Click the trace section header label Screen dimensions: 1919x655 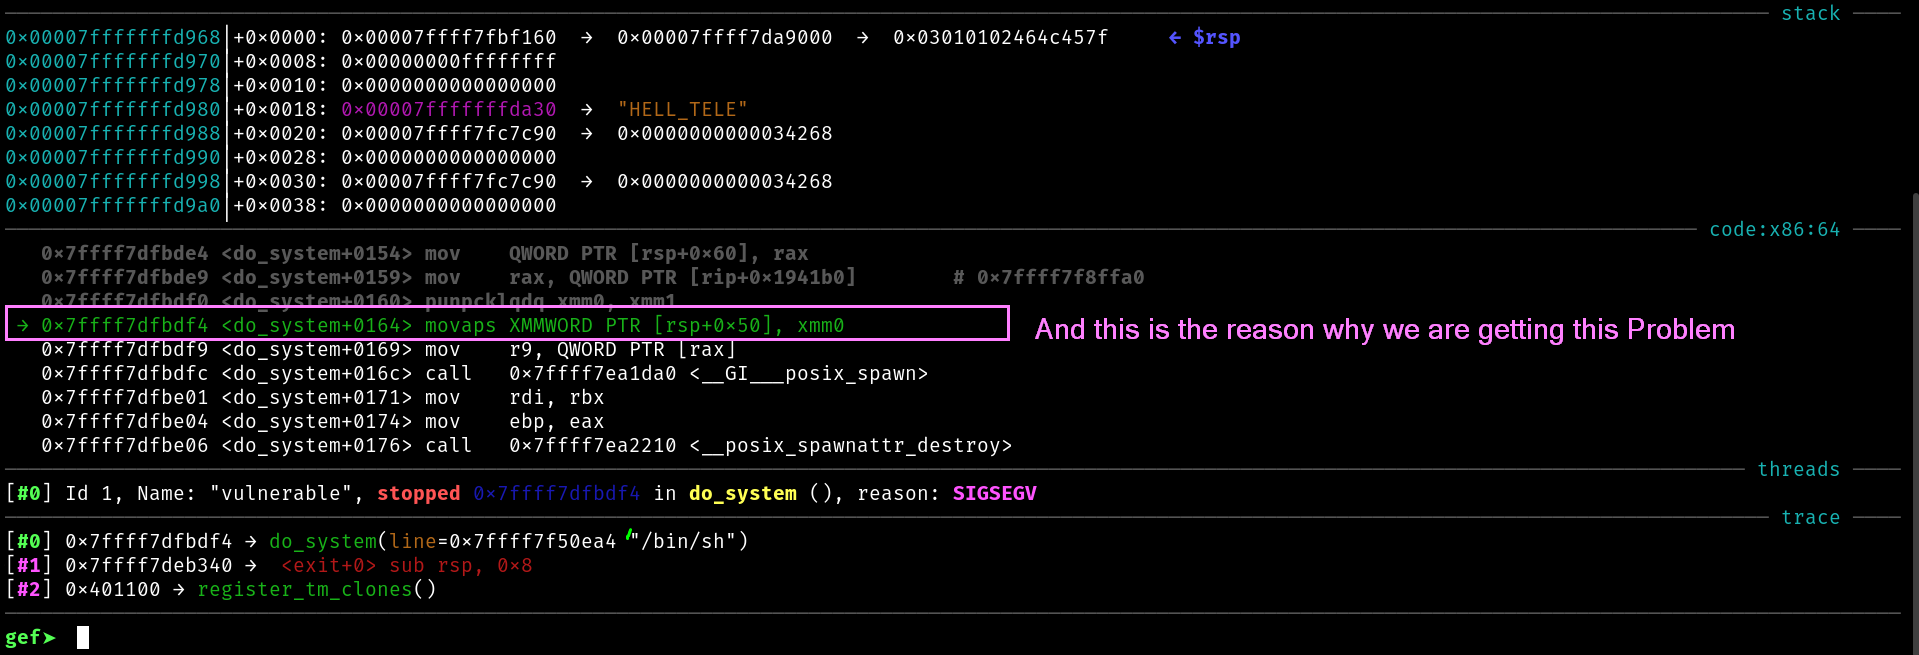pyautogui.click(x=1810, y=518)
